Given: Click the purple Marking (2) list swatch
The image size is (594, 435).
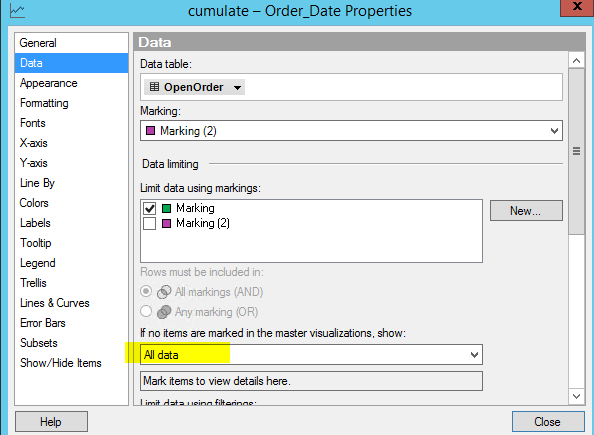Looking at the screenshot, I should click(166, 223).
